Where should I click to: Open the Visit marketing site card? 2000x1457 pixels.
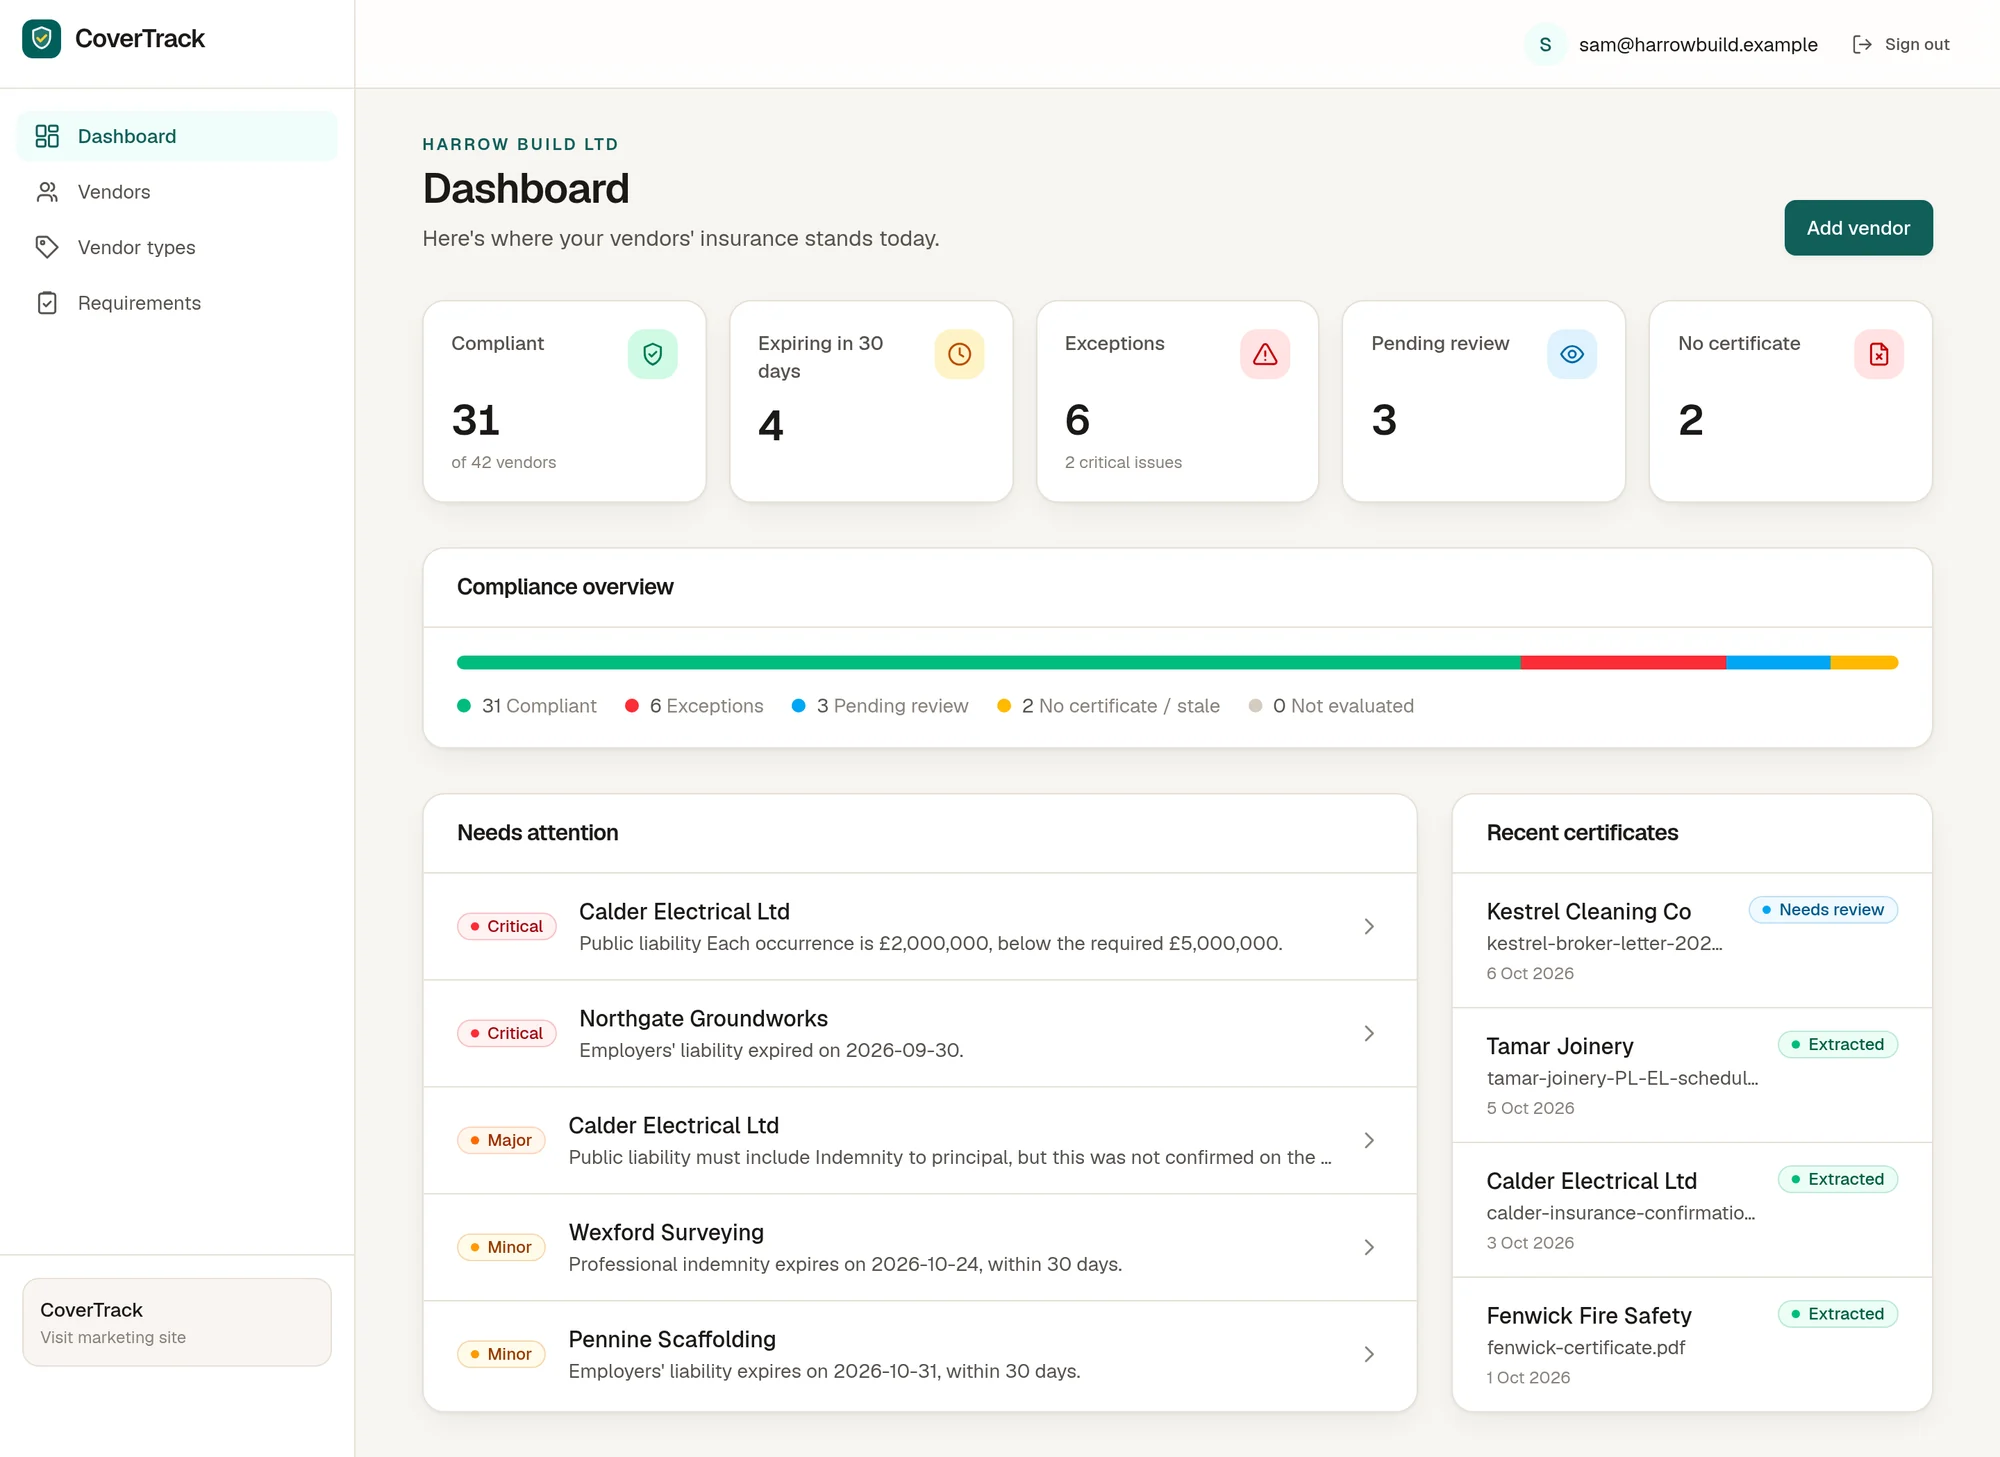(177, 1322)
